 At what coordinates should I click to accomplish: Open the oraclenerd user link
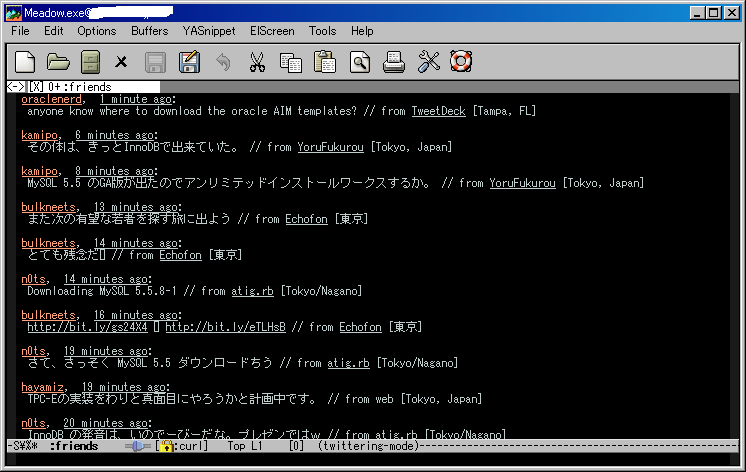51,99
